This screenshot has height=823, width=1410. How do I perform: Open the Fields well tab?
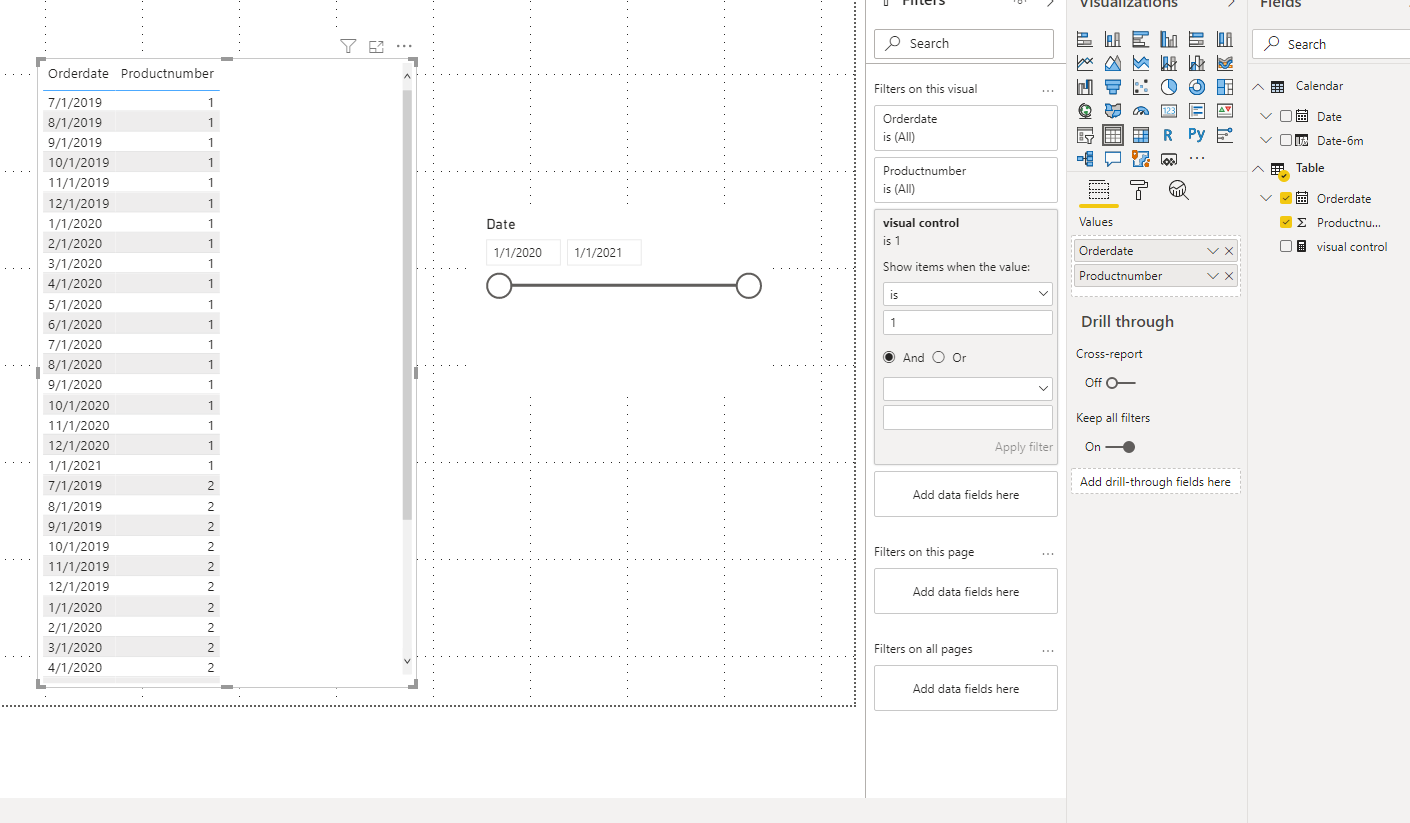pyautogui.click(x=1098, y=190)
